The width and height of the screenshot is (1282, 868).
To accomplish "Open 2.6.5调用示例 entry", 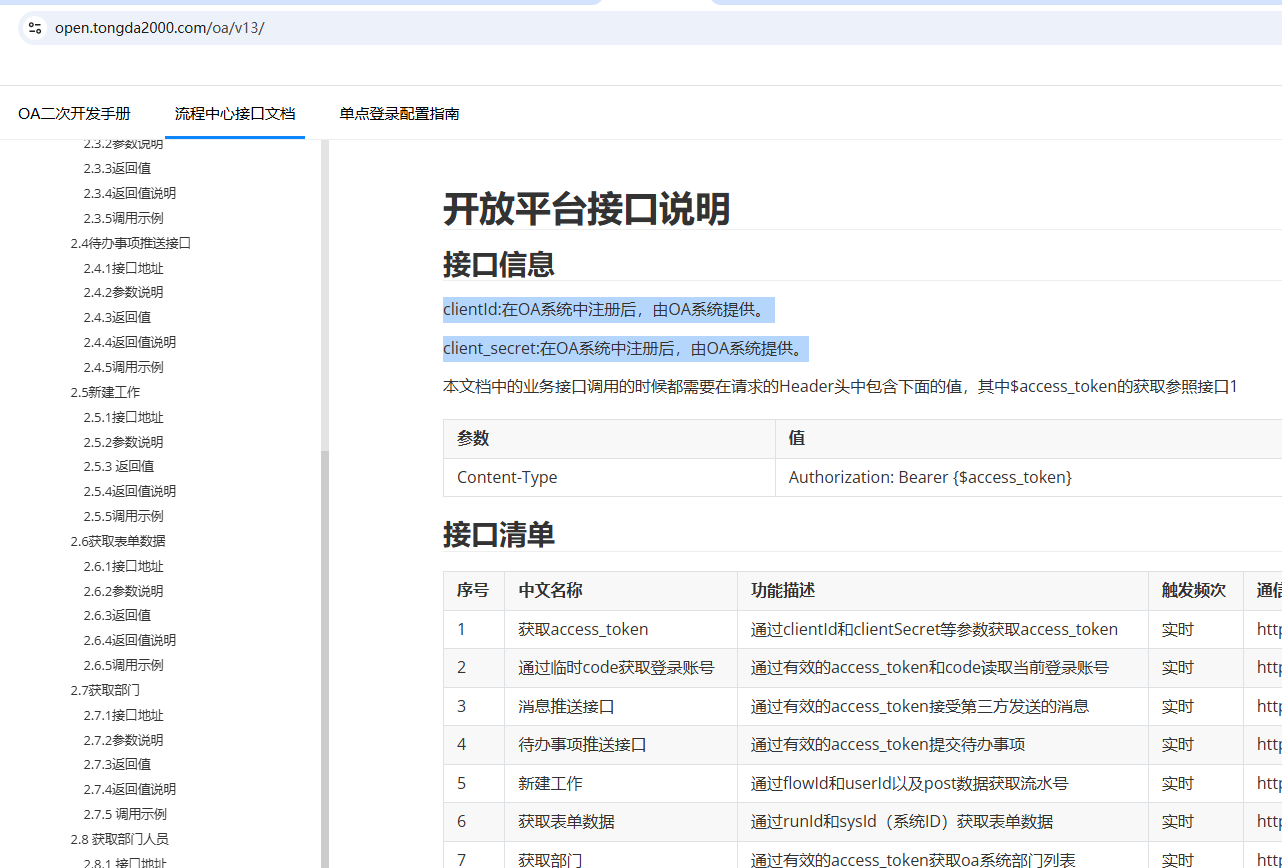I will (123, 665).
